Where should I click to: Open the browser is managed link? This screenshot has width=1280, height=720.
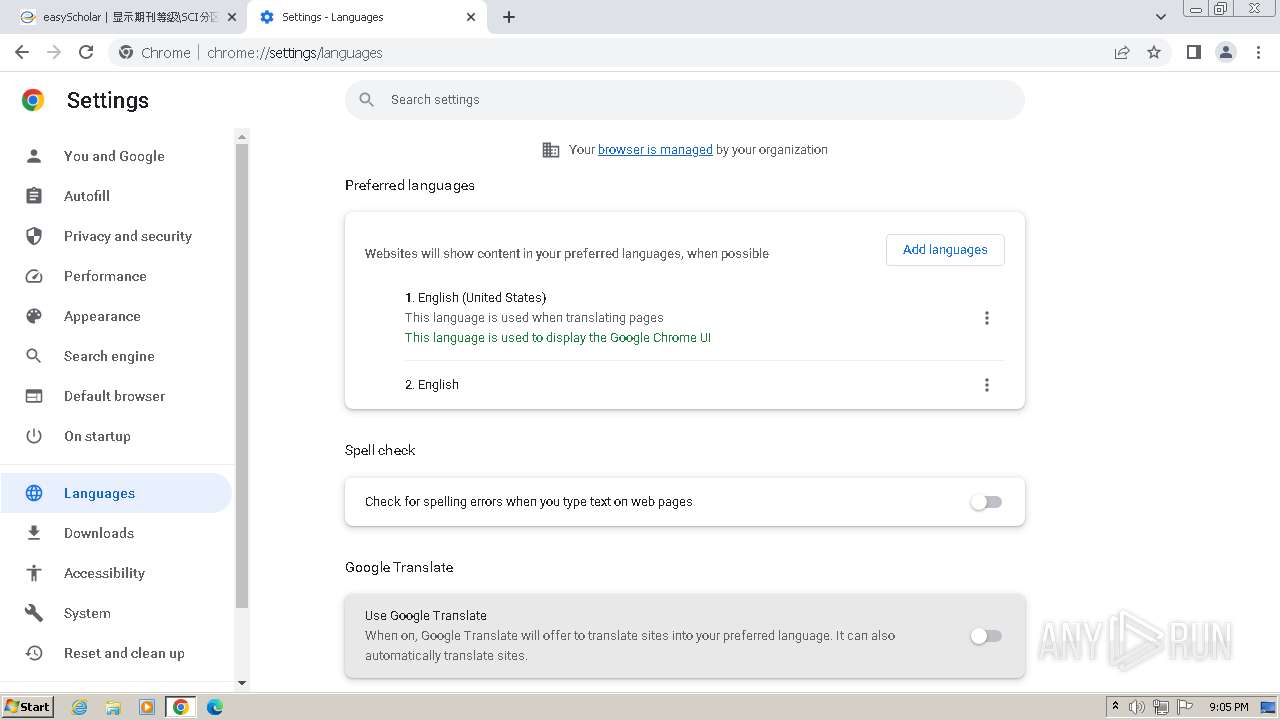point(655,150)
